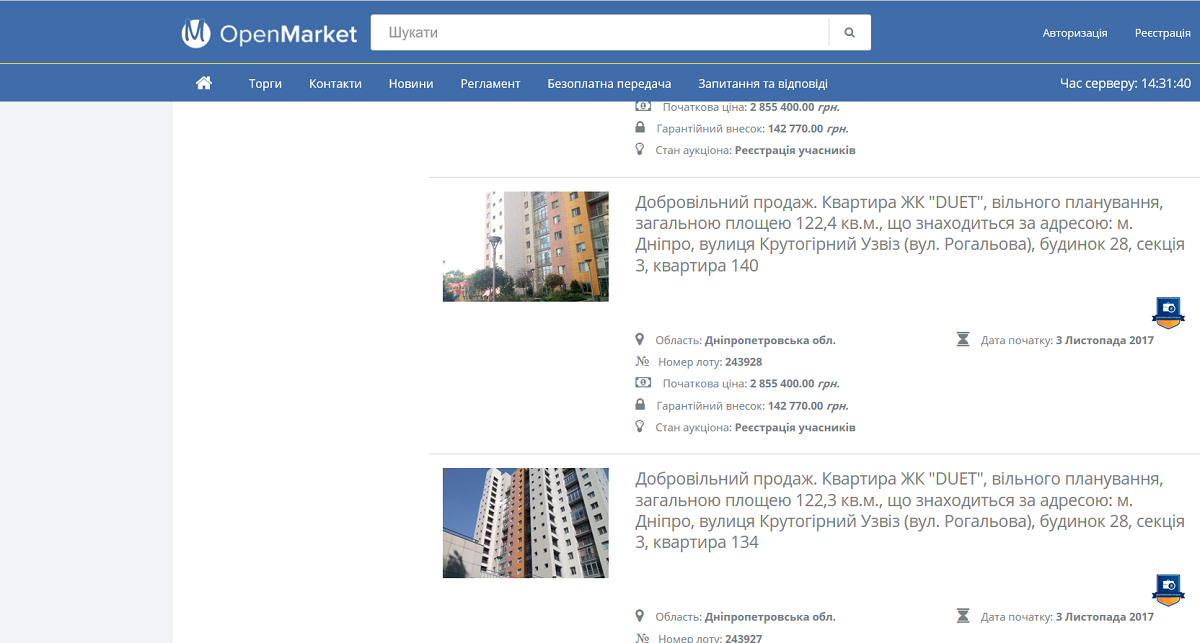Click the lot number icon beside Номер лоту
The width and height of the screenshot is (1200, 643).
pos(641,361)
